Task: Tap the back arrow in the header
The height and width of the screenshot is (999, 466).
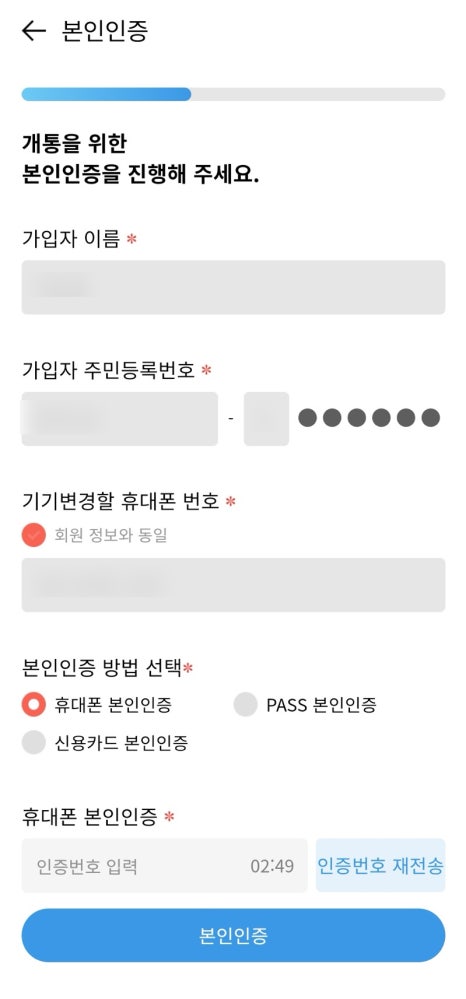Action: coord(33,31)
